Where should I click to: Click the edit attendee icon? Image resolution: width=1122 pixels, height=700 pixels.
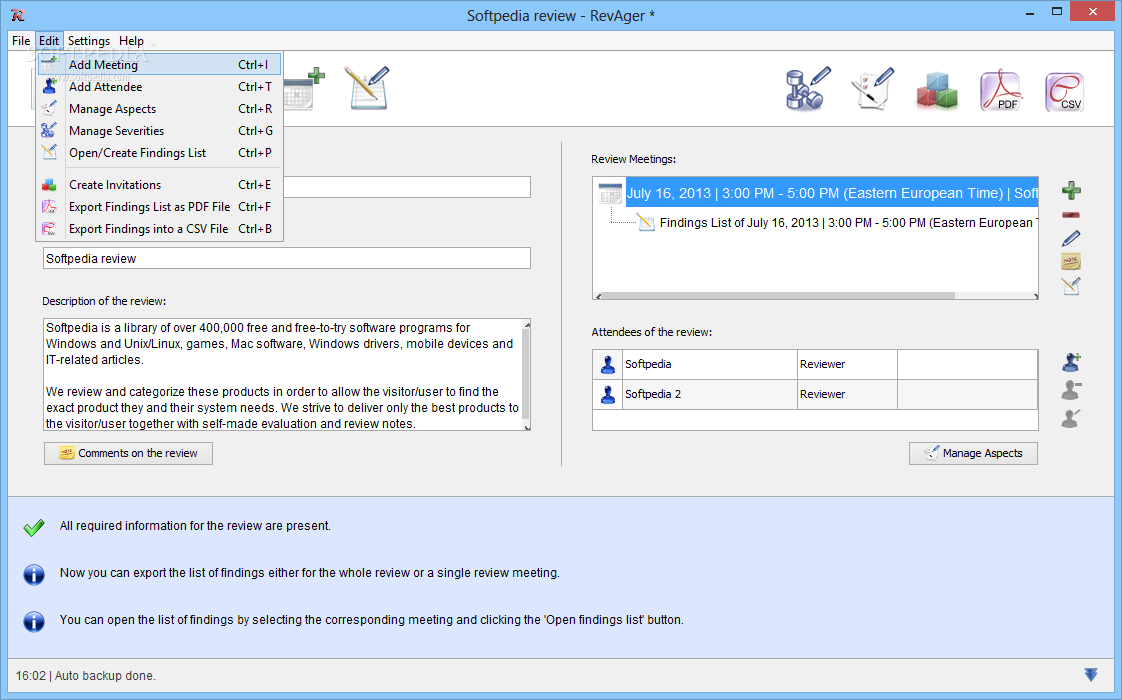click(x=1071, y=418)
